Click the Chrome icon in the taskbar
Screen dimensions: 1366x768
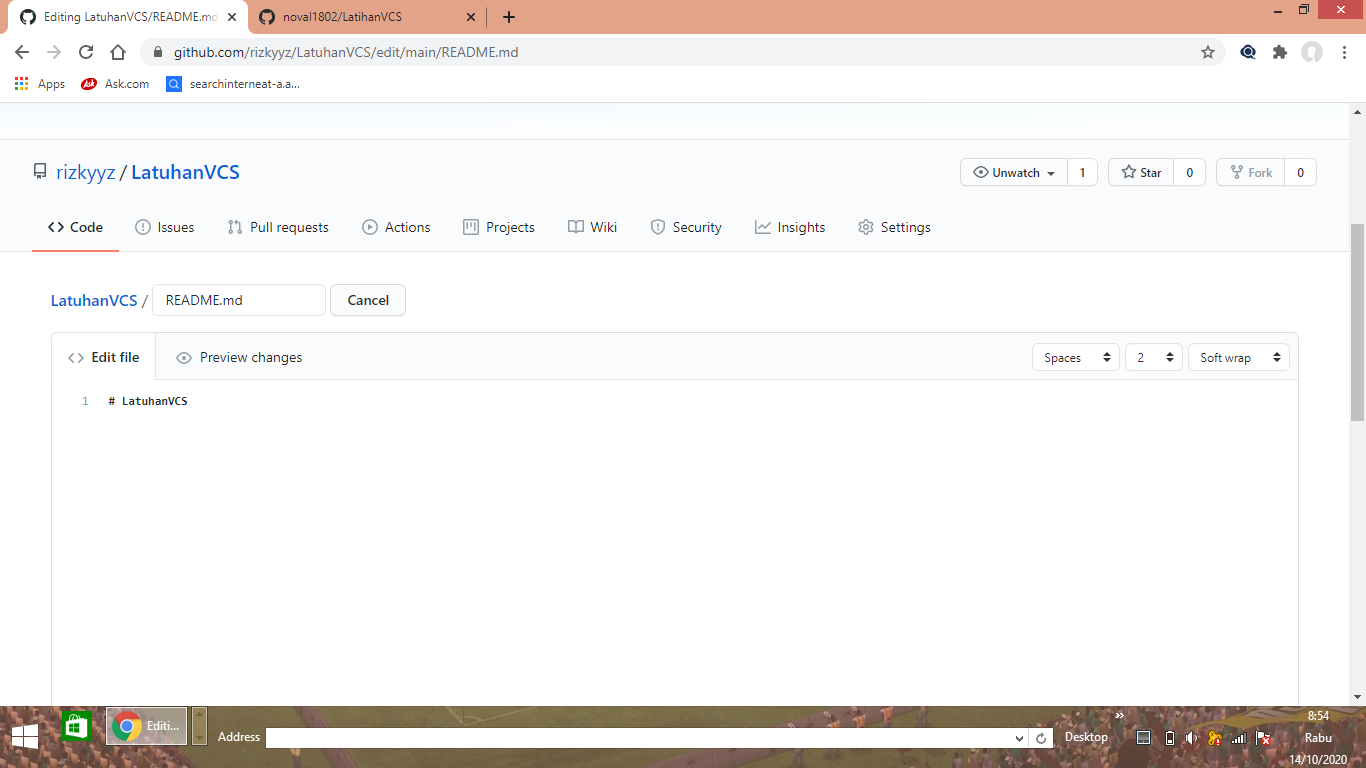point(127,725)
